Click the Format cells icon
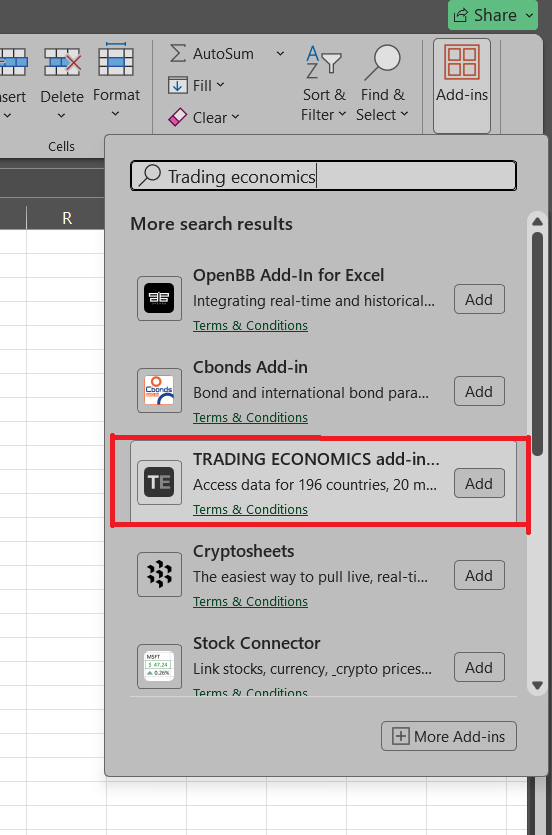The image size is (552, 835). coord(116,60)
